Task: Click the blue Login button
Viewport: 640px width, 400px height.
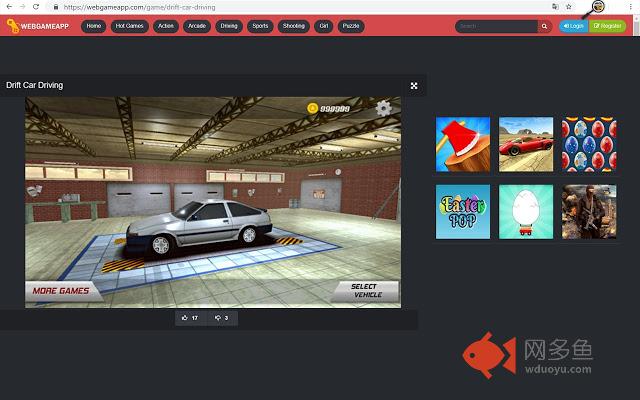Action: (573, 26)
